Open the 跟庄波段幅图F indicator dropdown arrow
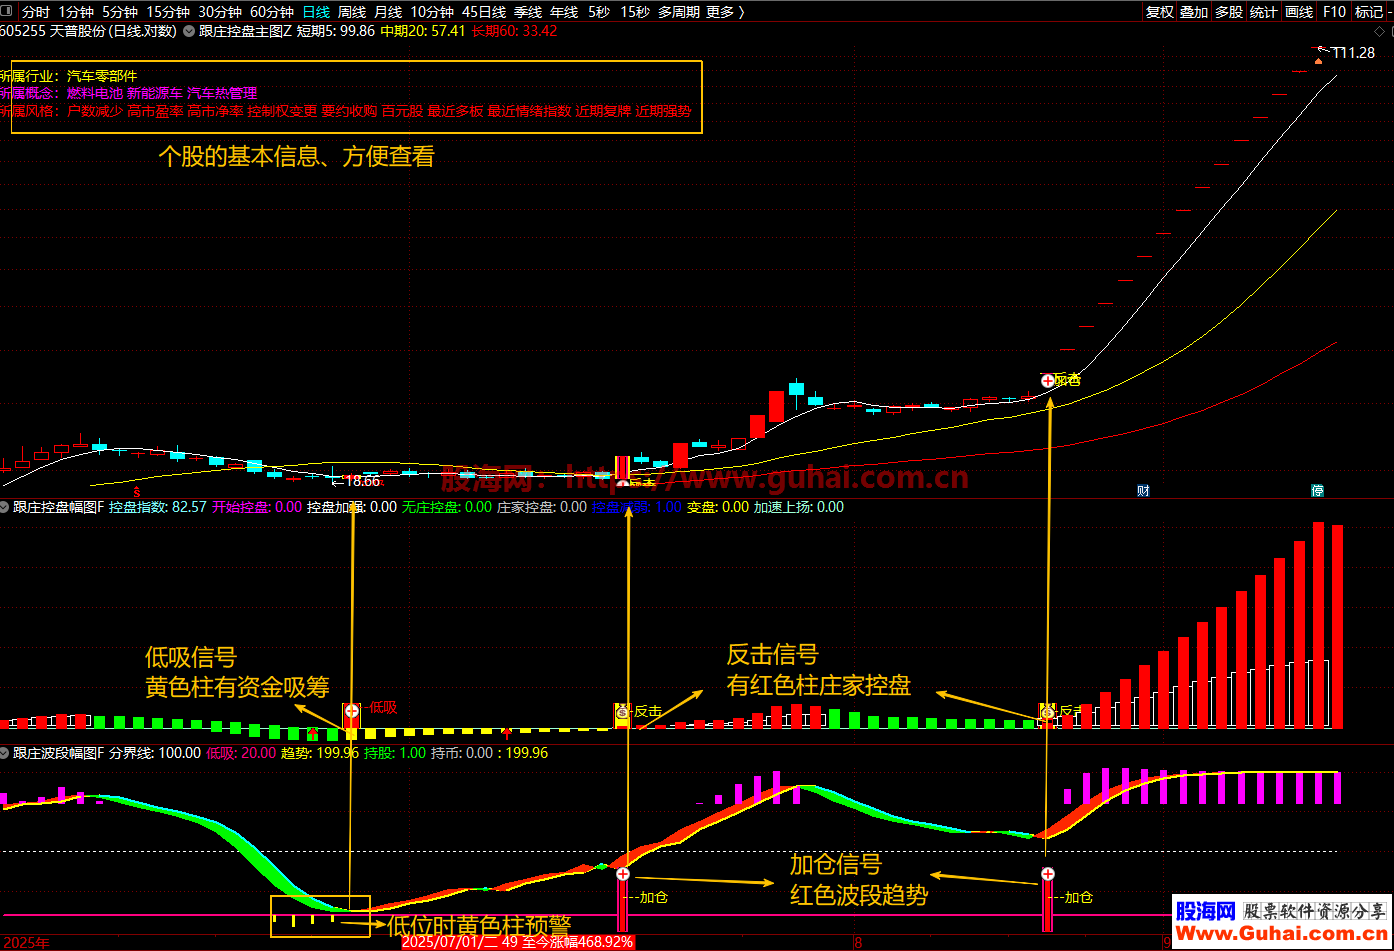The width and height of the screenshot is (1394, 951). click(x=6, y=753)
